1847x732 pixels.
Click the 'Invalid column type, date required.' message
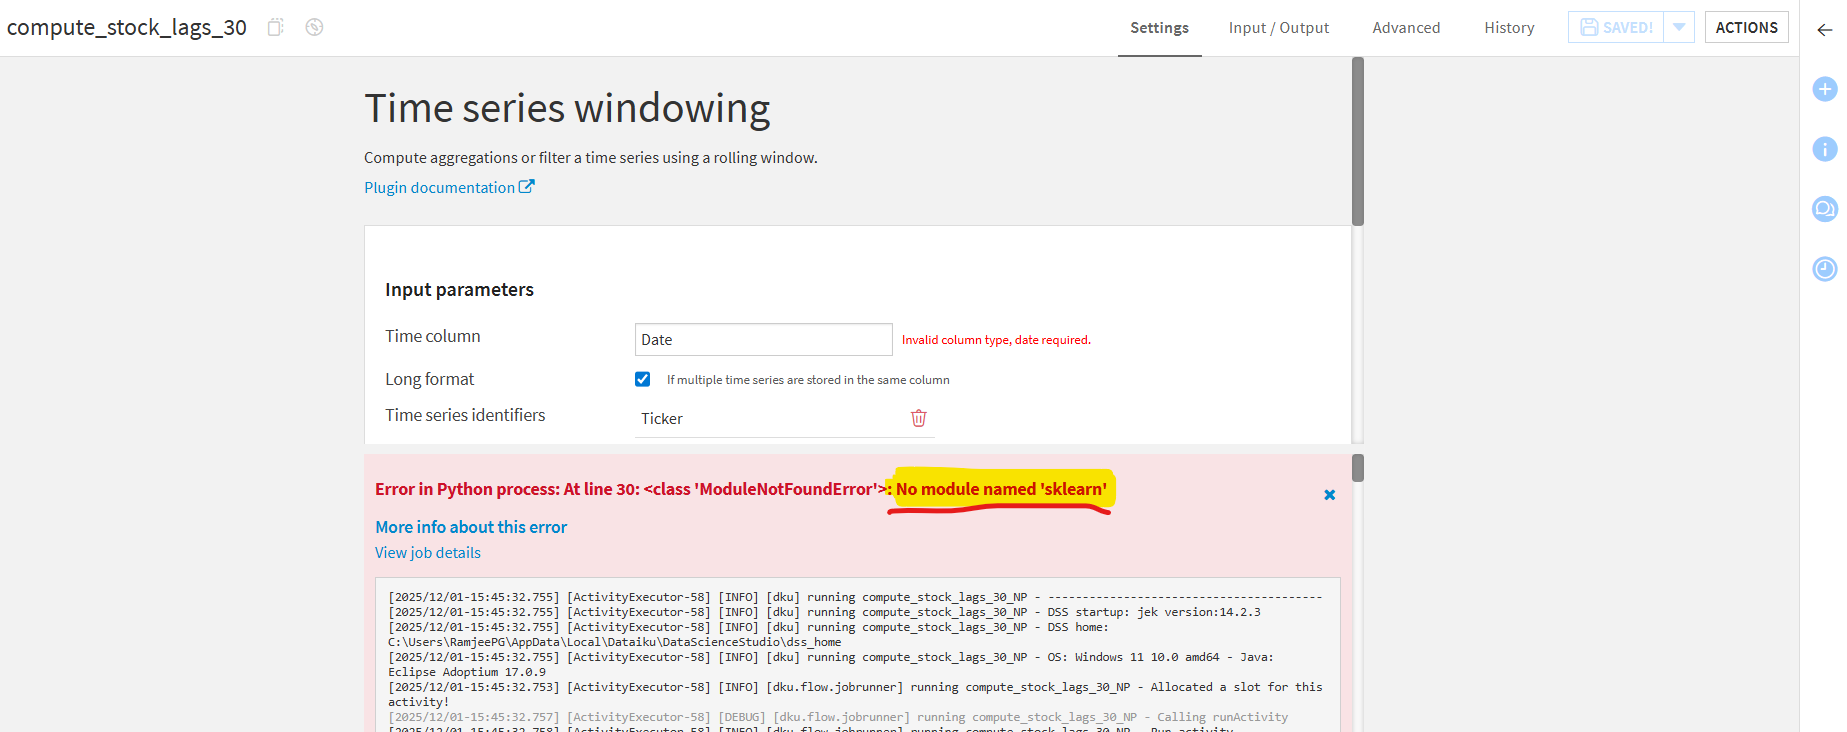point(996,340)
